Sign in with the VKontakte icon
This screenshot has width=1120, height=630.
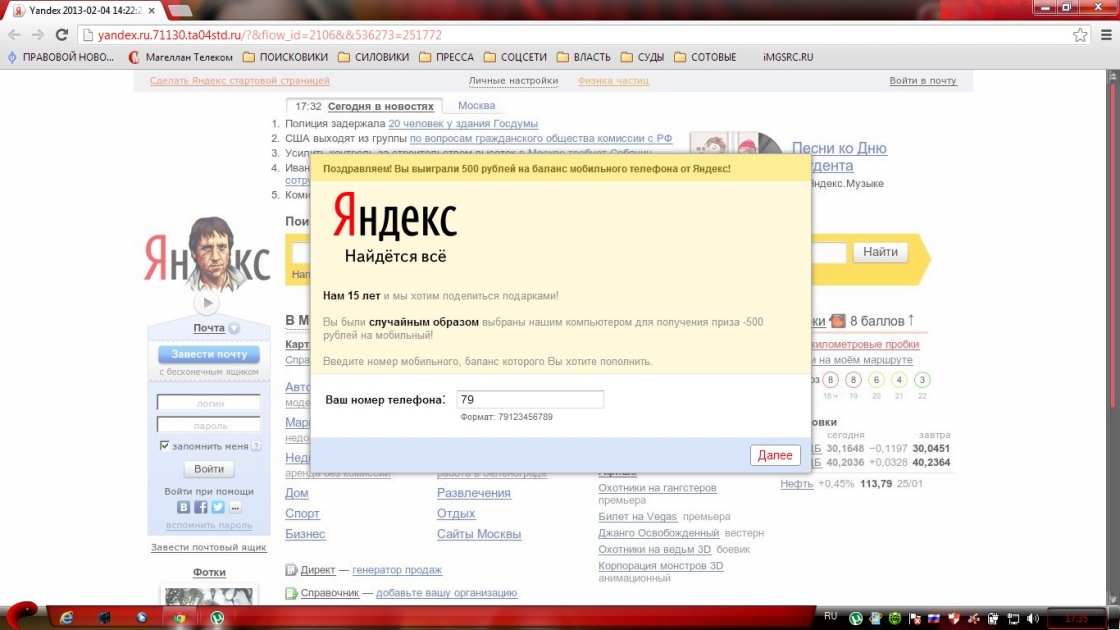coord(184,507)
